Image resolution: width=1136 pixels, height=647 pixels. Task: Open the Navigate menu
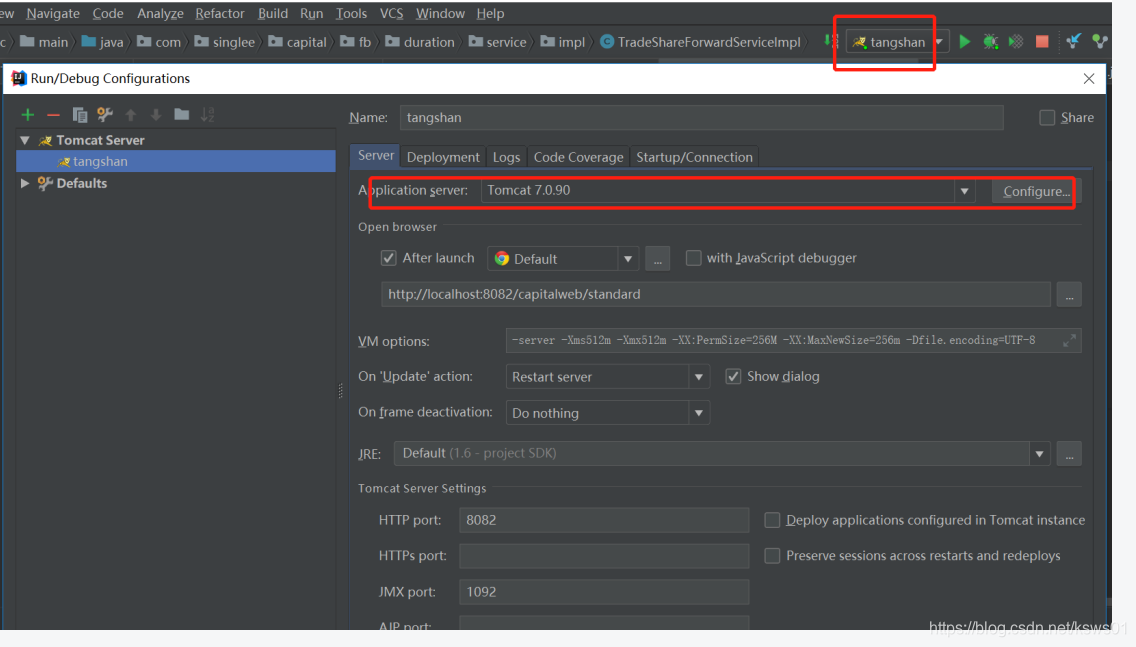(x=53, y=13)
